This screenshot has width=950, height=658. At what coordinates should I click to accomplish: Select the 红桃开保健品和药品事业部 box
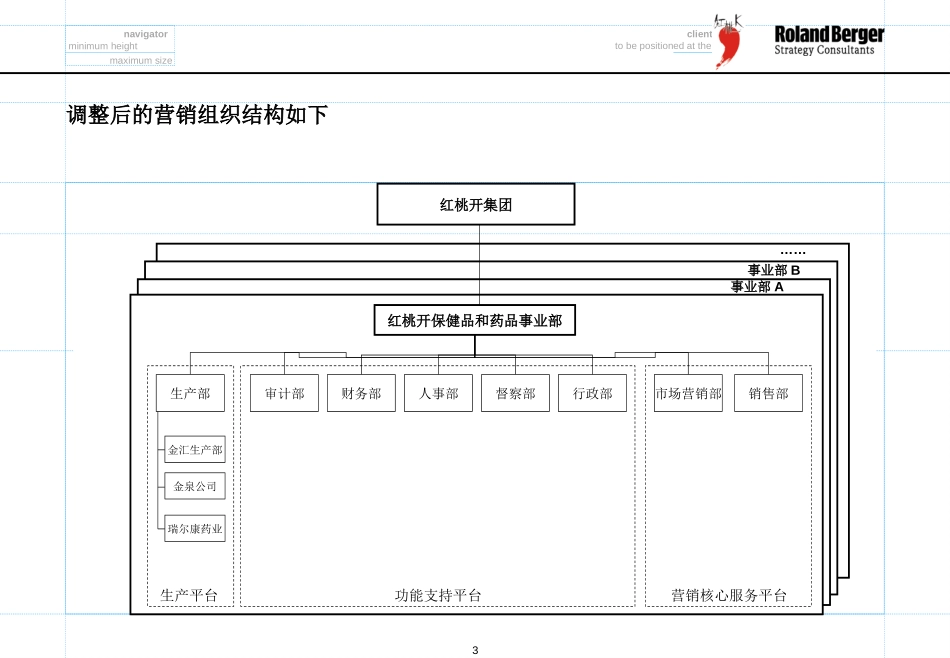[x=474, y=320]
